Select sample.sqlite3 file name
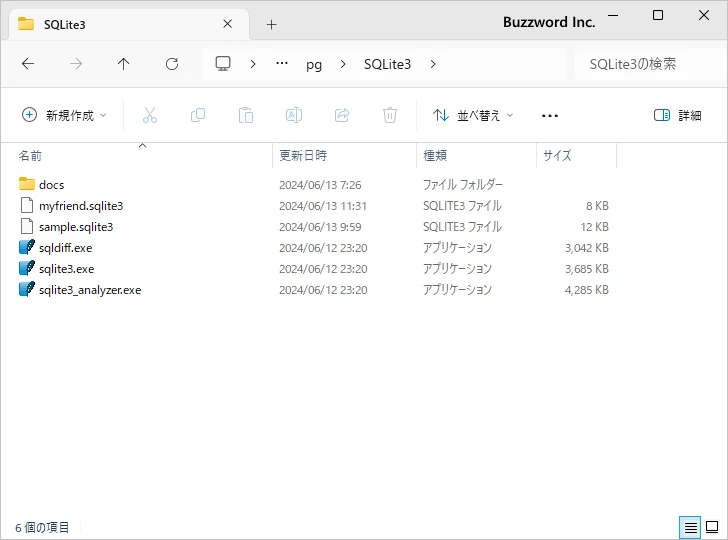 point(76,227)
